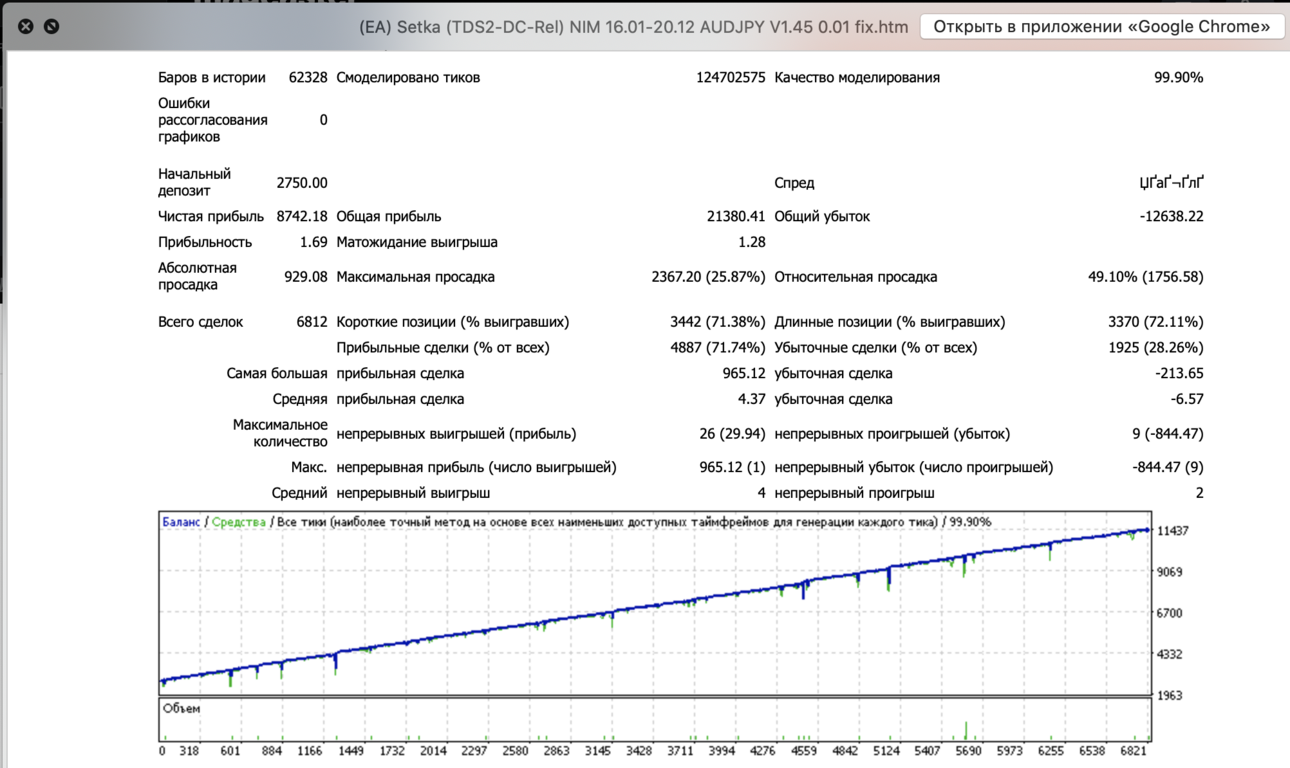Open the report in Google Chrome
1290x768 pixels.
(x=1102, y=26)
